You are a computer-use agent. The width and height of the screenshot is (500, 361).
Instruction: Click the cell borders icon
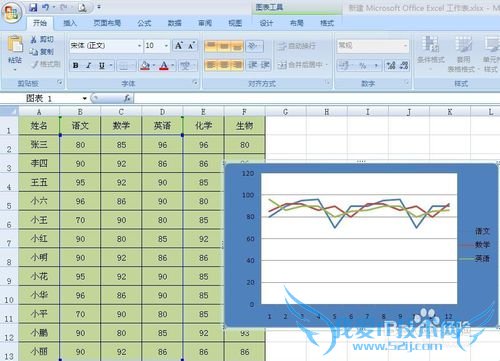(124, 65)
